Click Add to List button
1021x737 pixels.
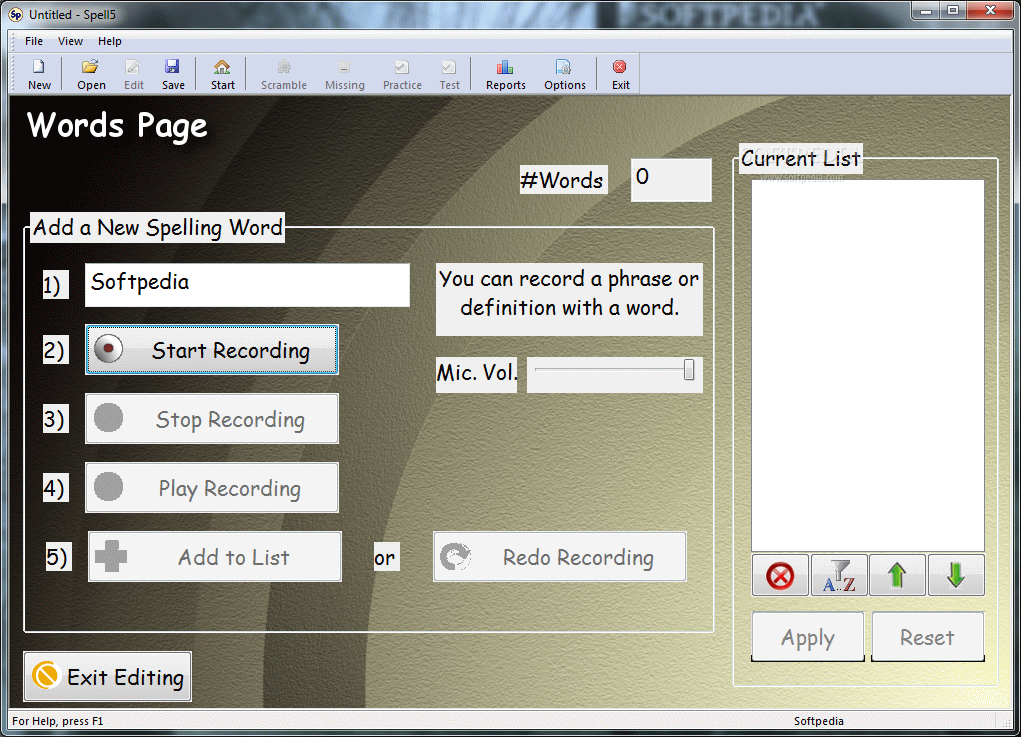click(215, 557)
